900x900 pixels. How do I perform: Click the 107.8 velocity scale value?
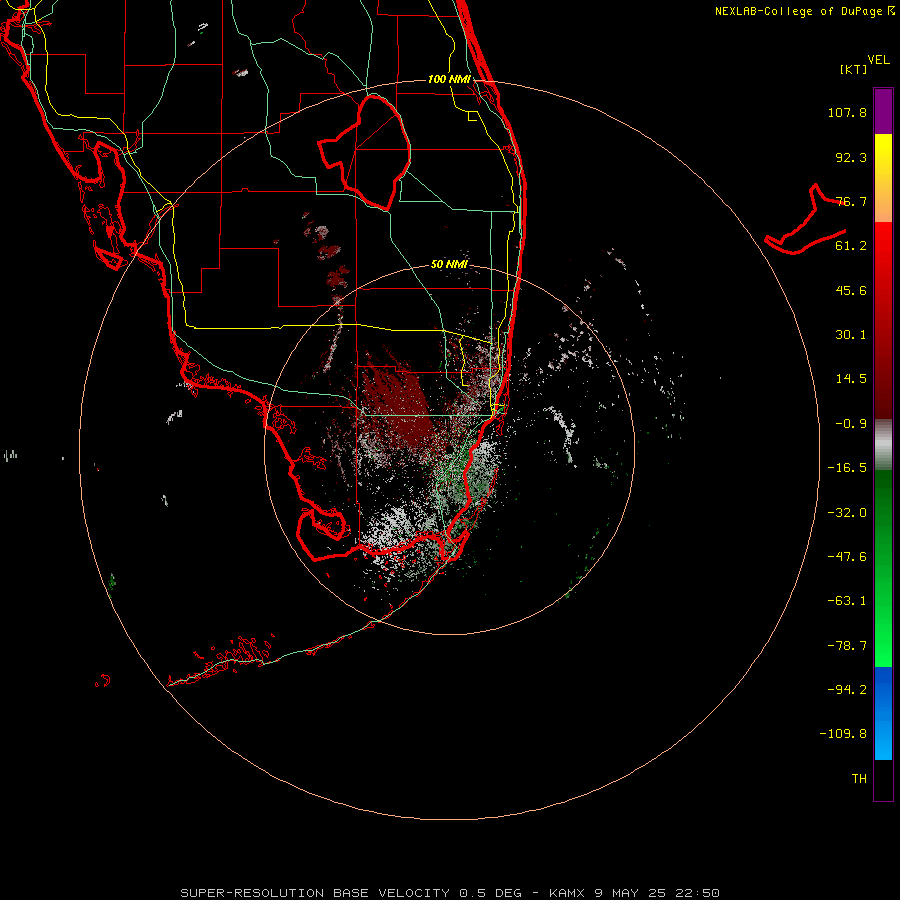click(847, 112)
